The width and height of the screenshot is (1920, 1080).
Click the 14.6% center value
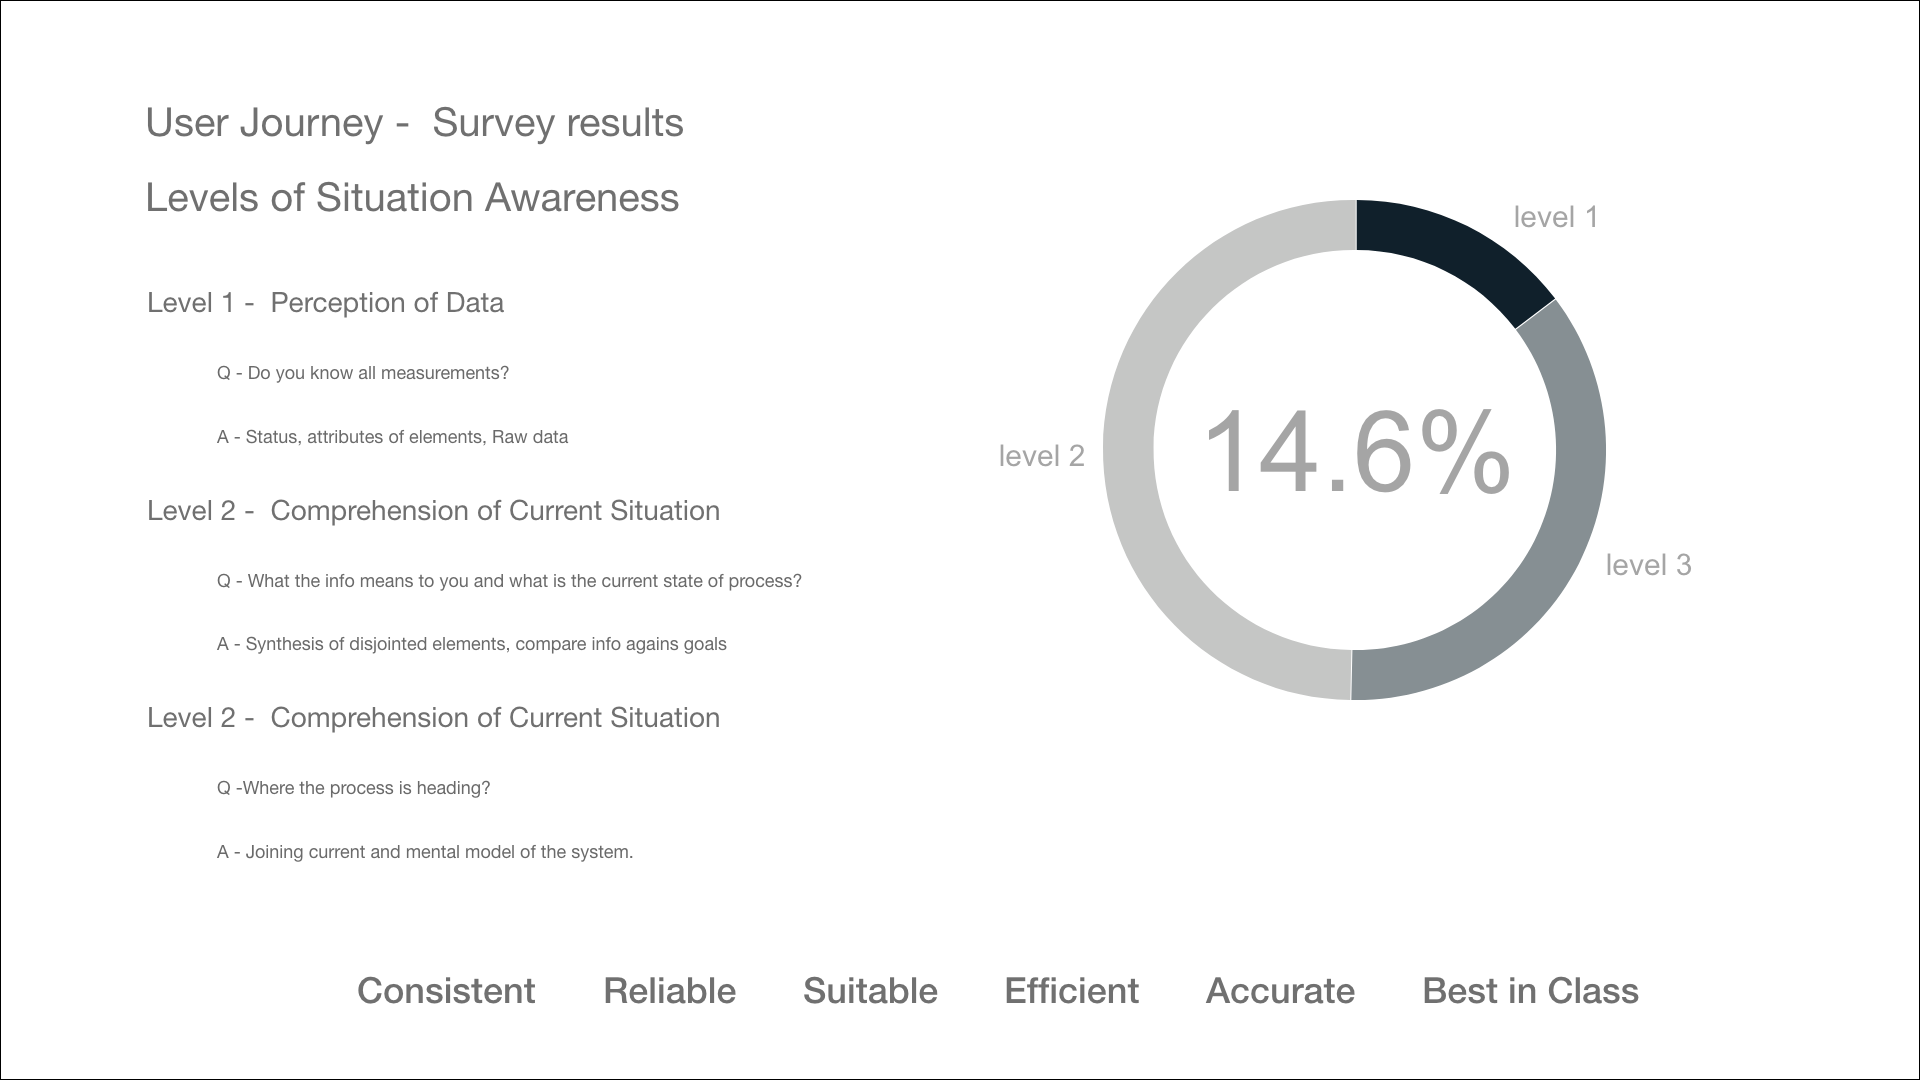pos(1355,453)
